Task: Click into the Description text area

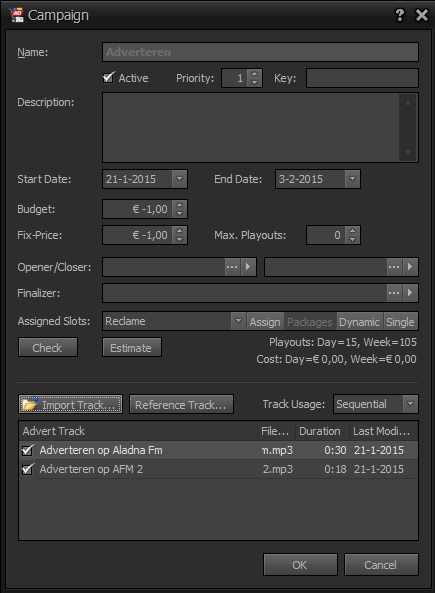Action: click(x=250, y=128)
